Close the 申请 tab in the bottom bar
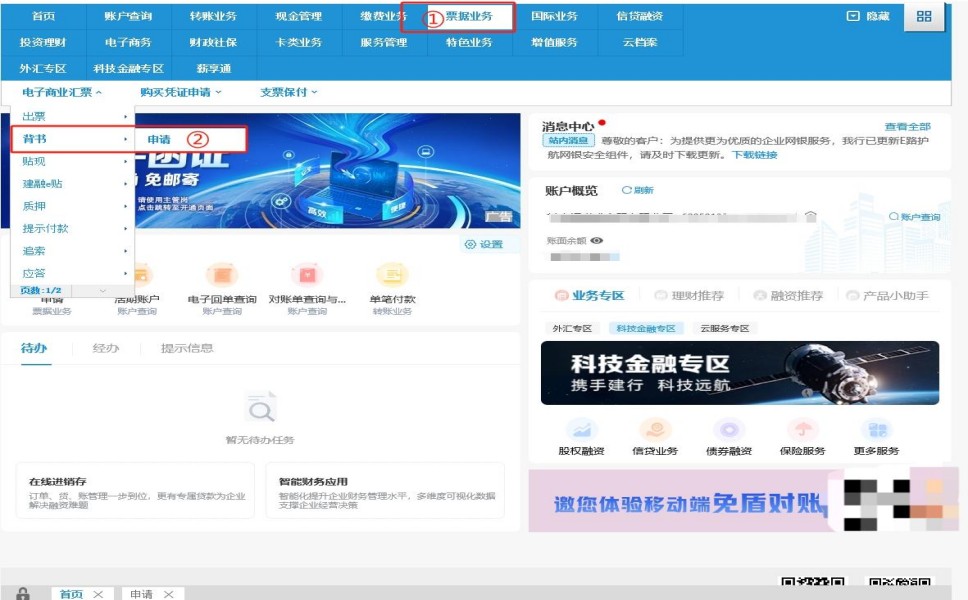Screen dimensions: 968x600 point(169,594)
